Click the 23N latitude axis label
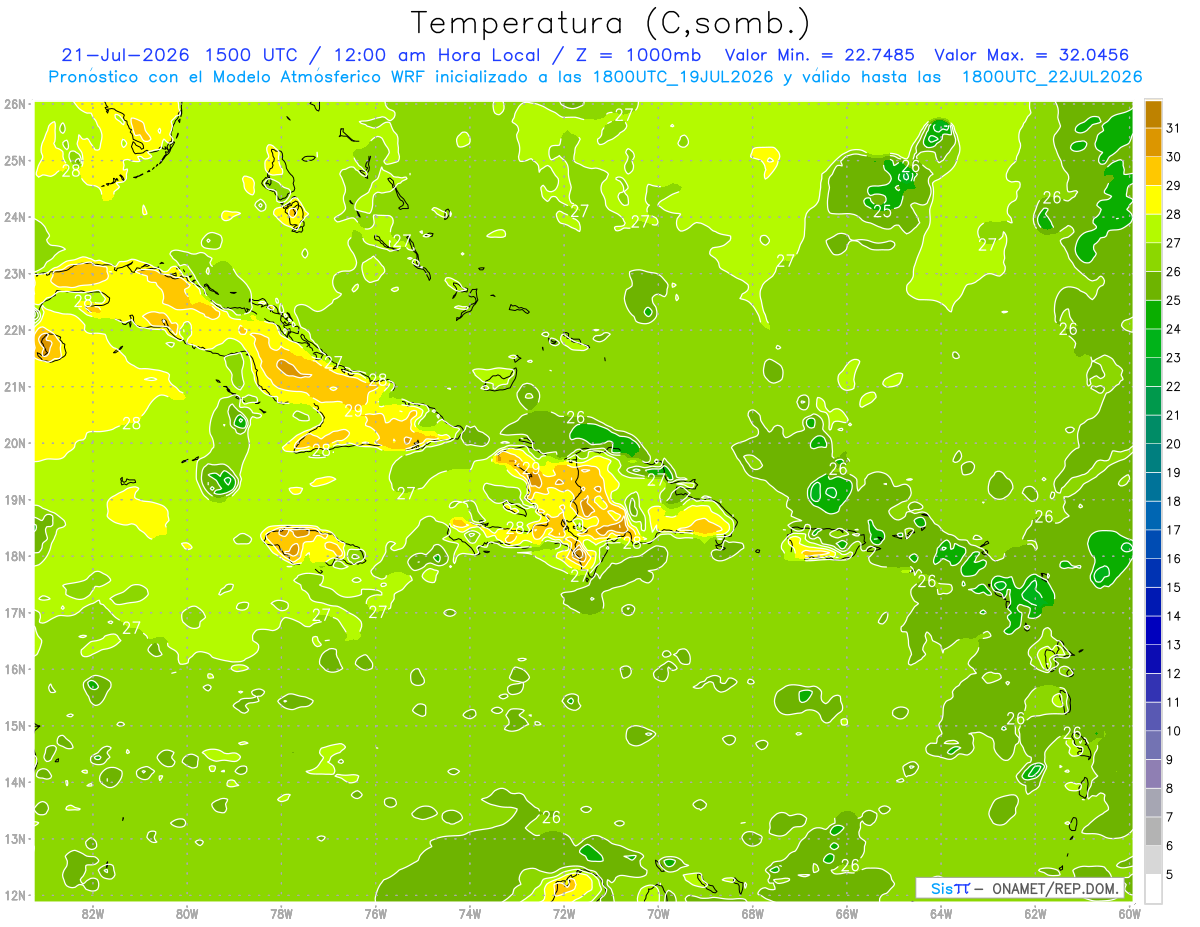Viewport: 1200px width, 927px height. pyautogui.click(x=15, y=273)
